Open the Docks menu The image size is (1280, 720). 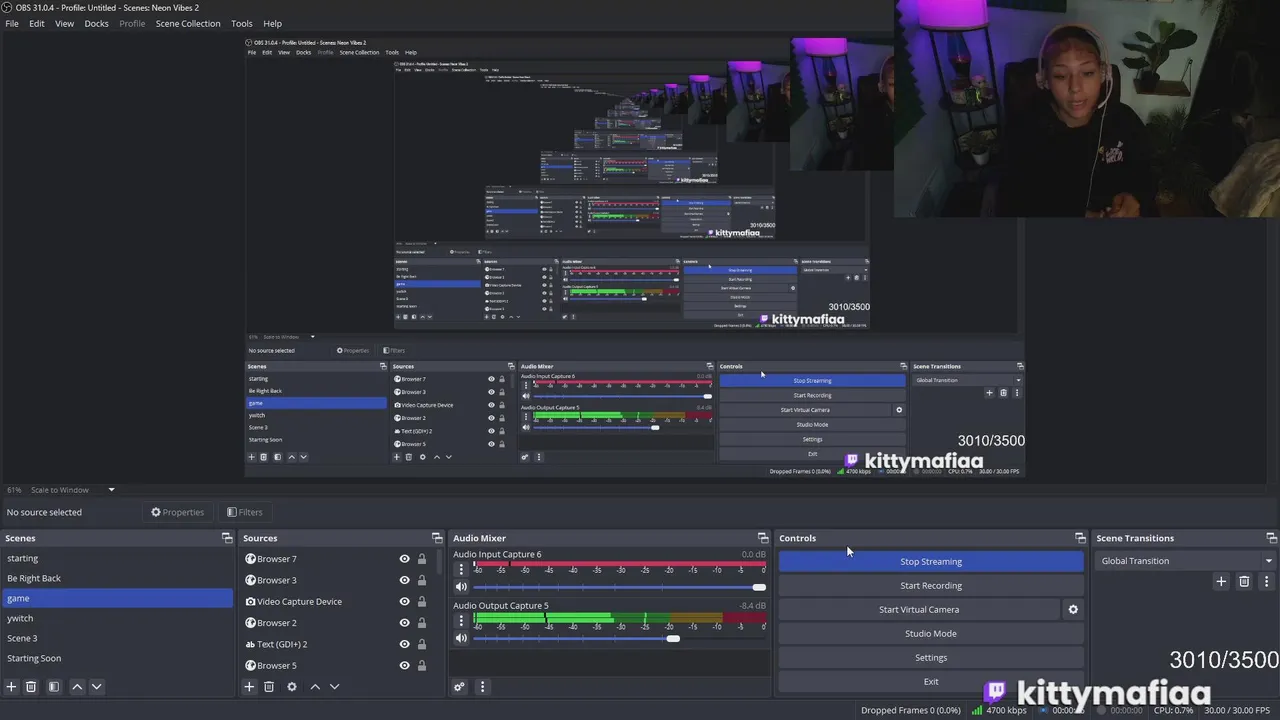[x=96, y=23]
